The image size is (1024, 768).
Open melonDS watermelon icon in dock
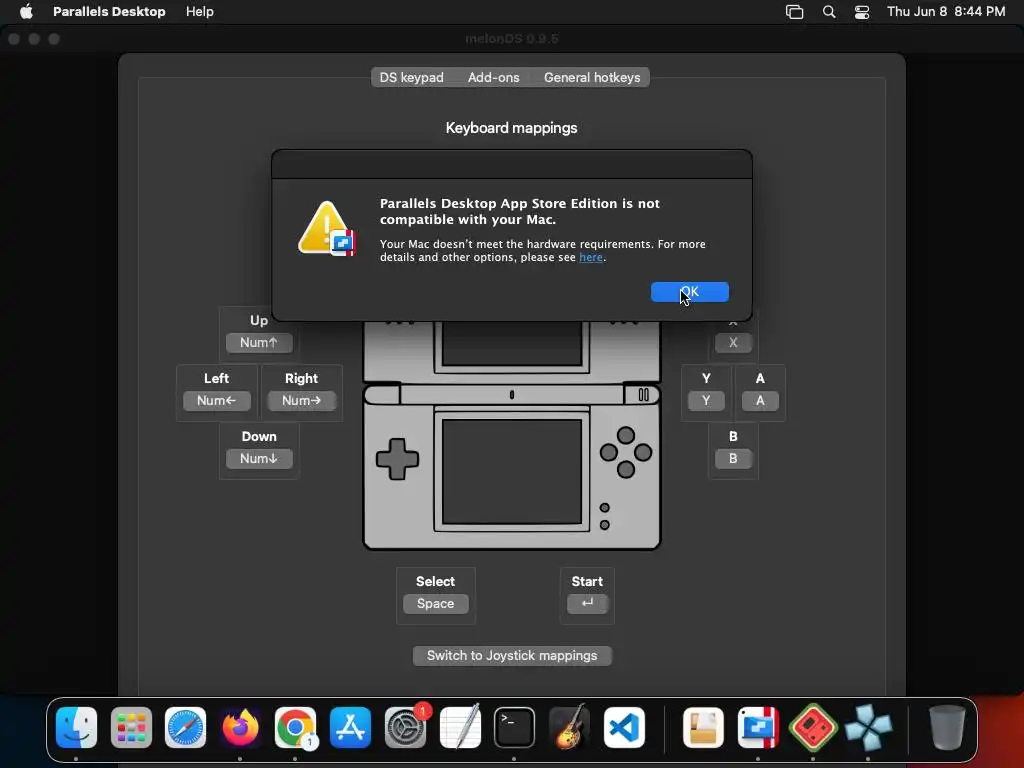(x=812, y=728)
